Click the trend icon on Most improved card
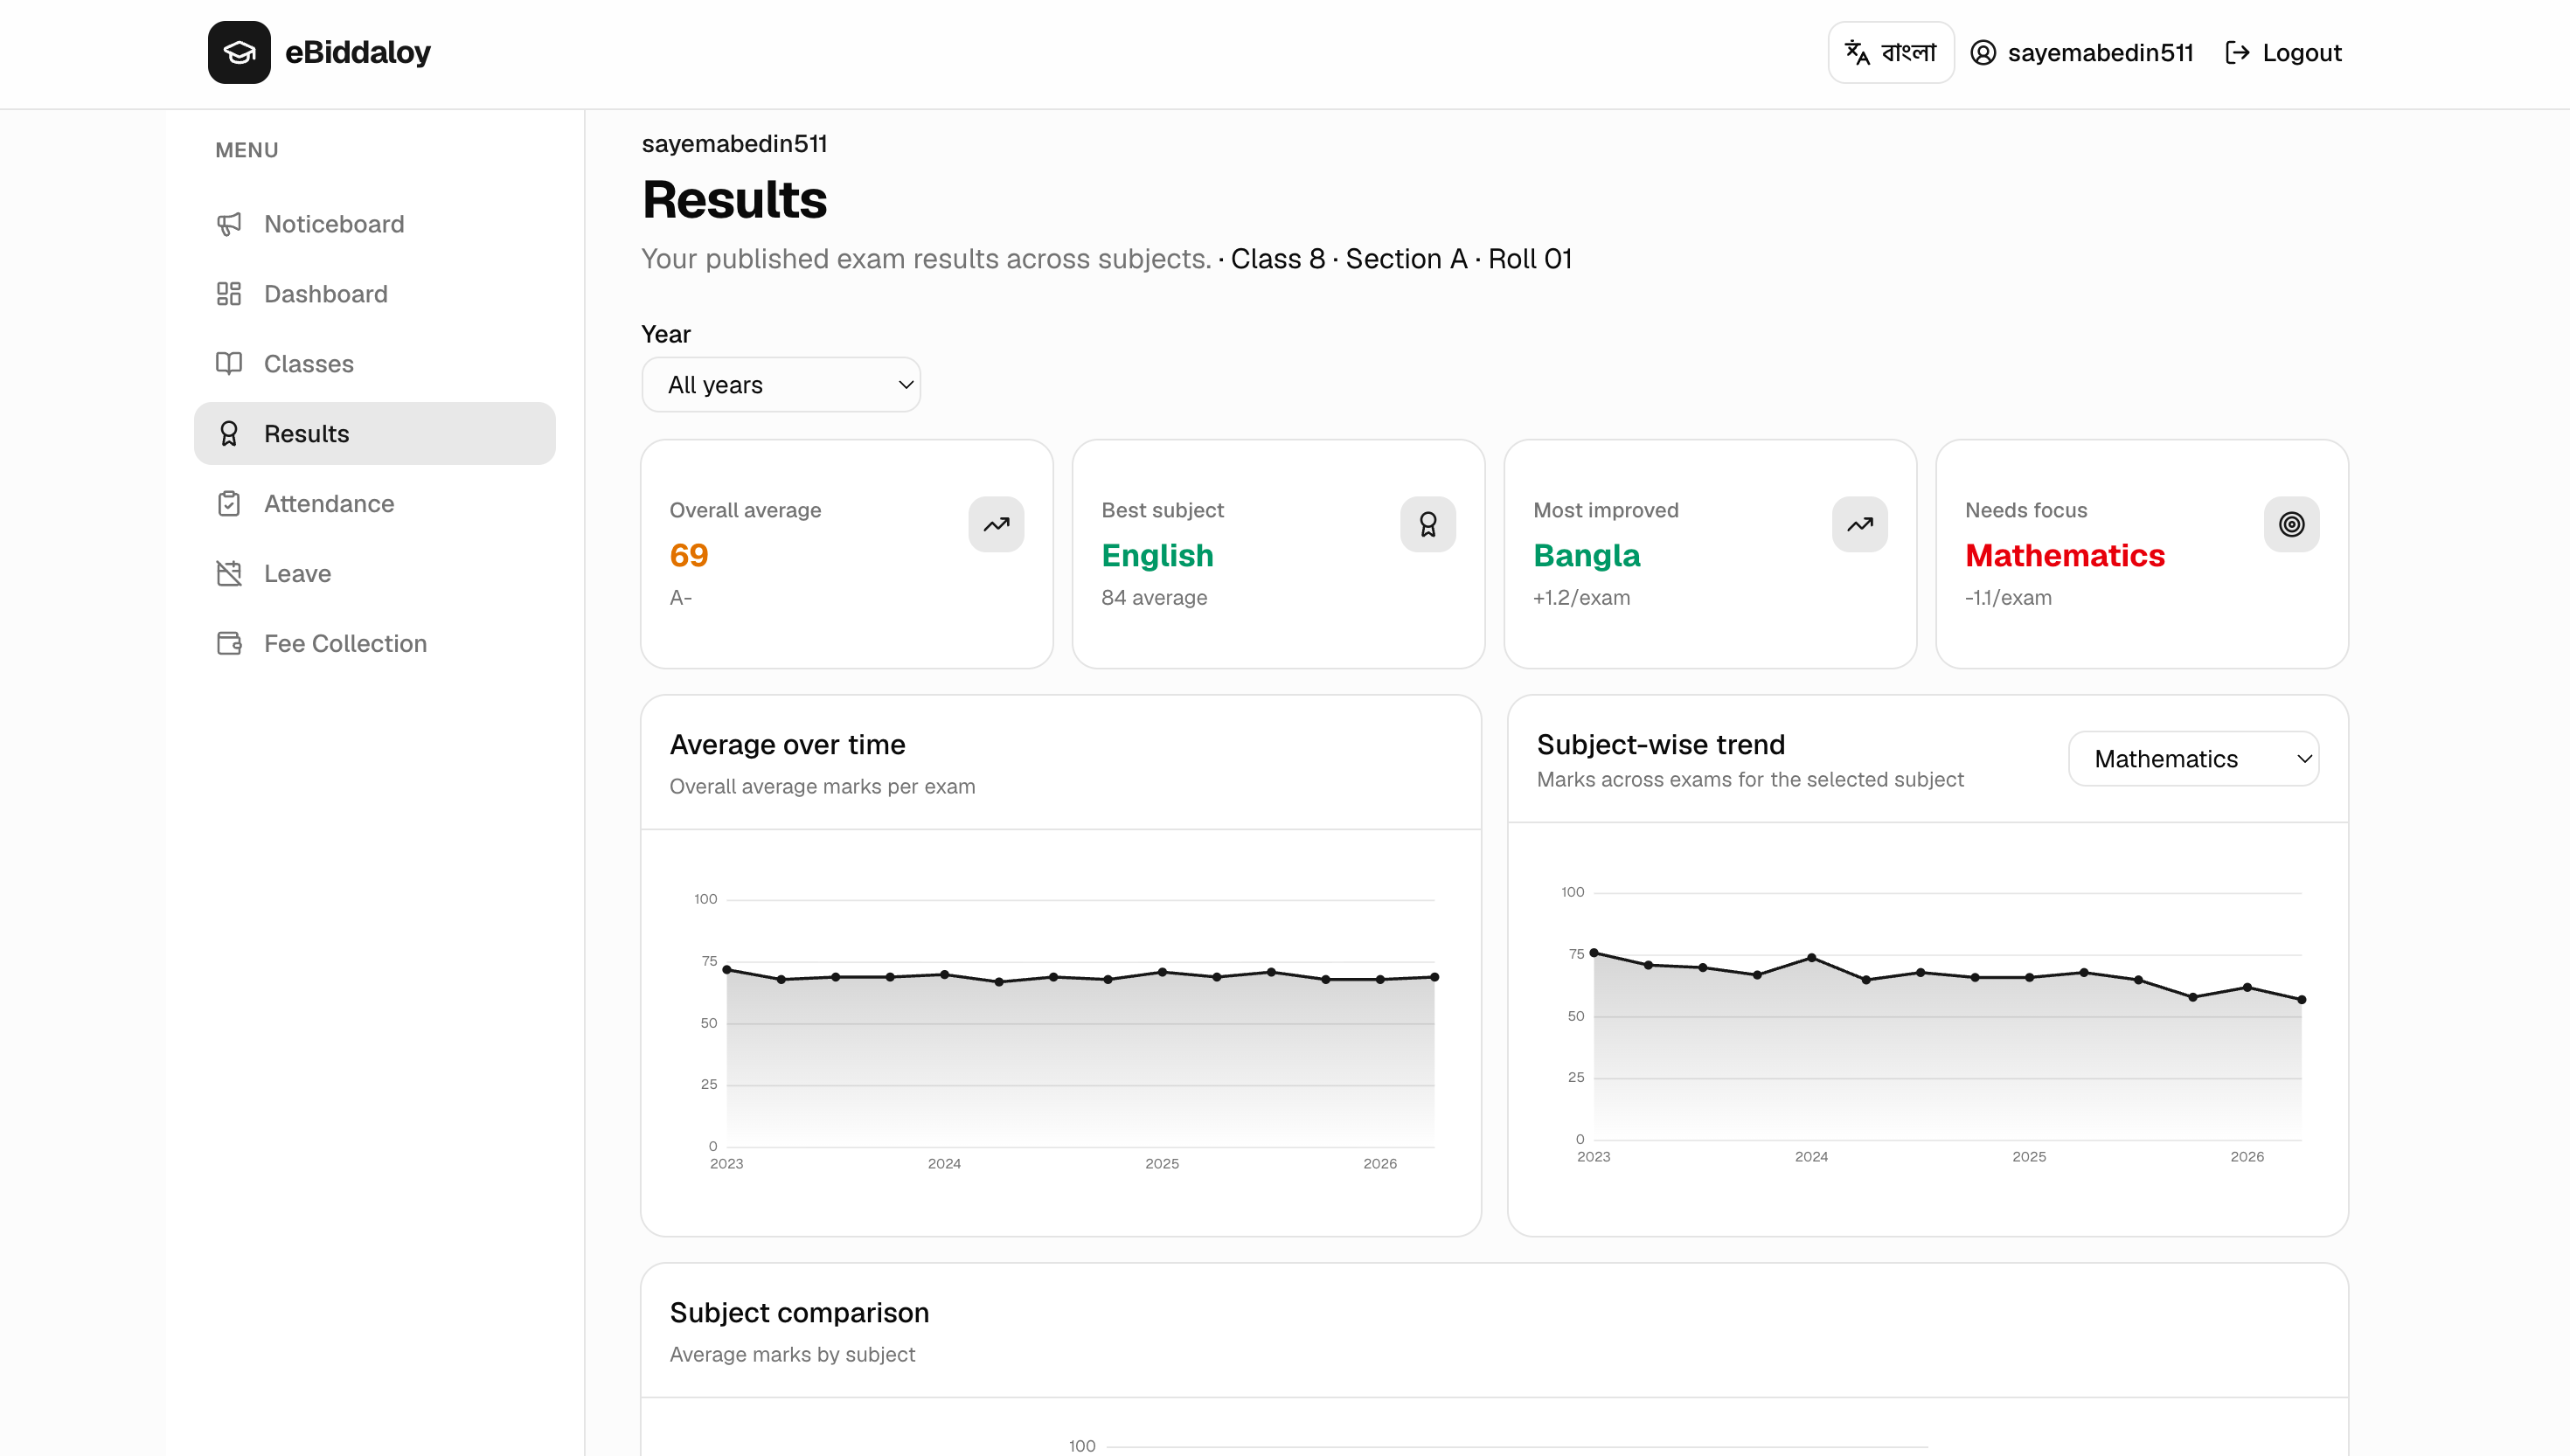 click(1860, 524)
